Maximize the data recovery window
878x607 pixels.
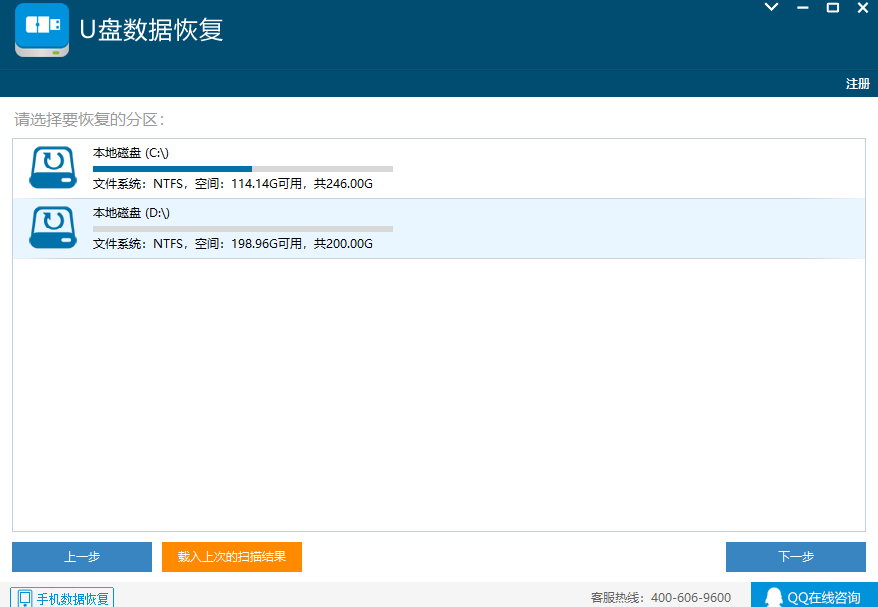(x=832, y=7)
